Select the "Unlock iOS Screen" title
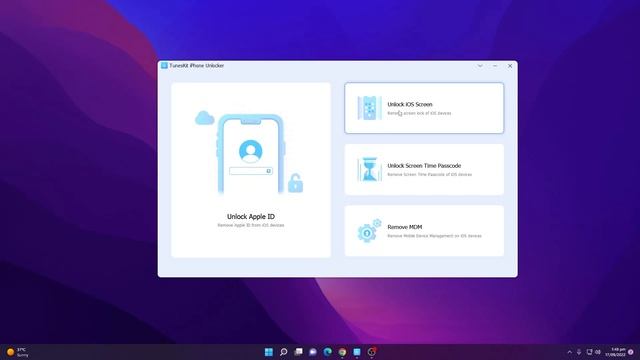The width and height of the screenshot is (640, 360). [409, 104]
